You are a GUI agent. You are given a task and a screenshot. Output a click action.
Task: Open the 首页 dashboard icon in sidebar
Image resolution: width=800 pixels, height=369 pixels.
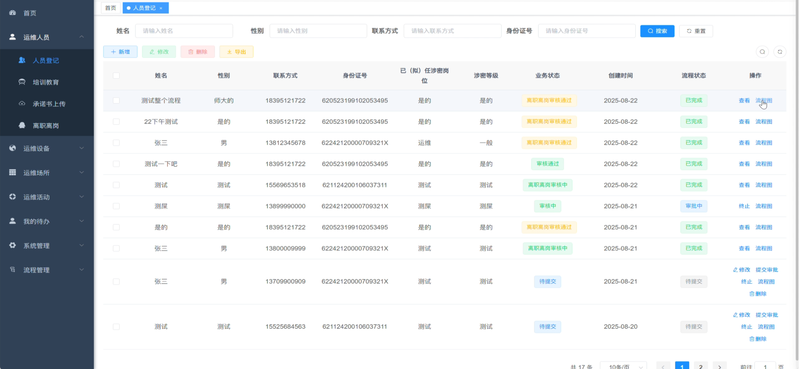point(13,13)
